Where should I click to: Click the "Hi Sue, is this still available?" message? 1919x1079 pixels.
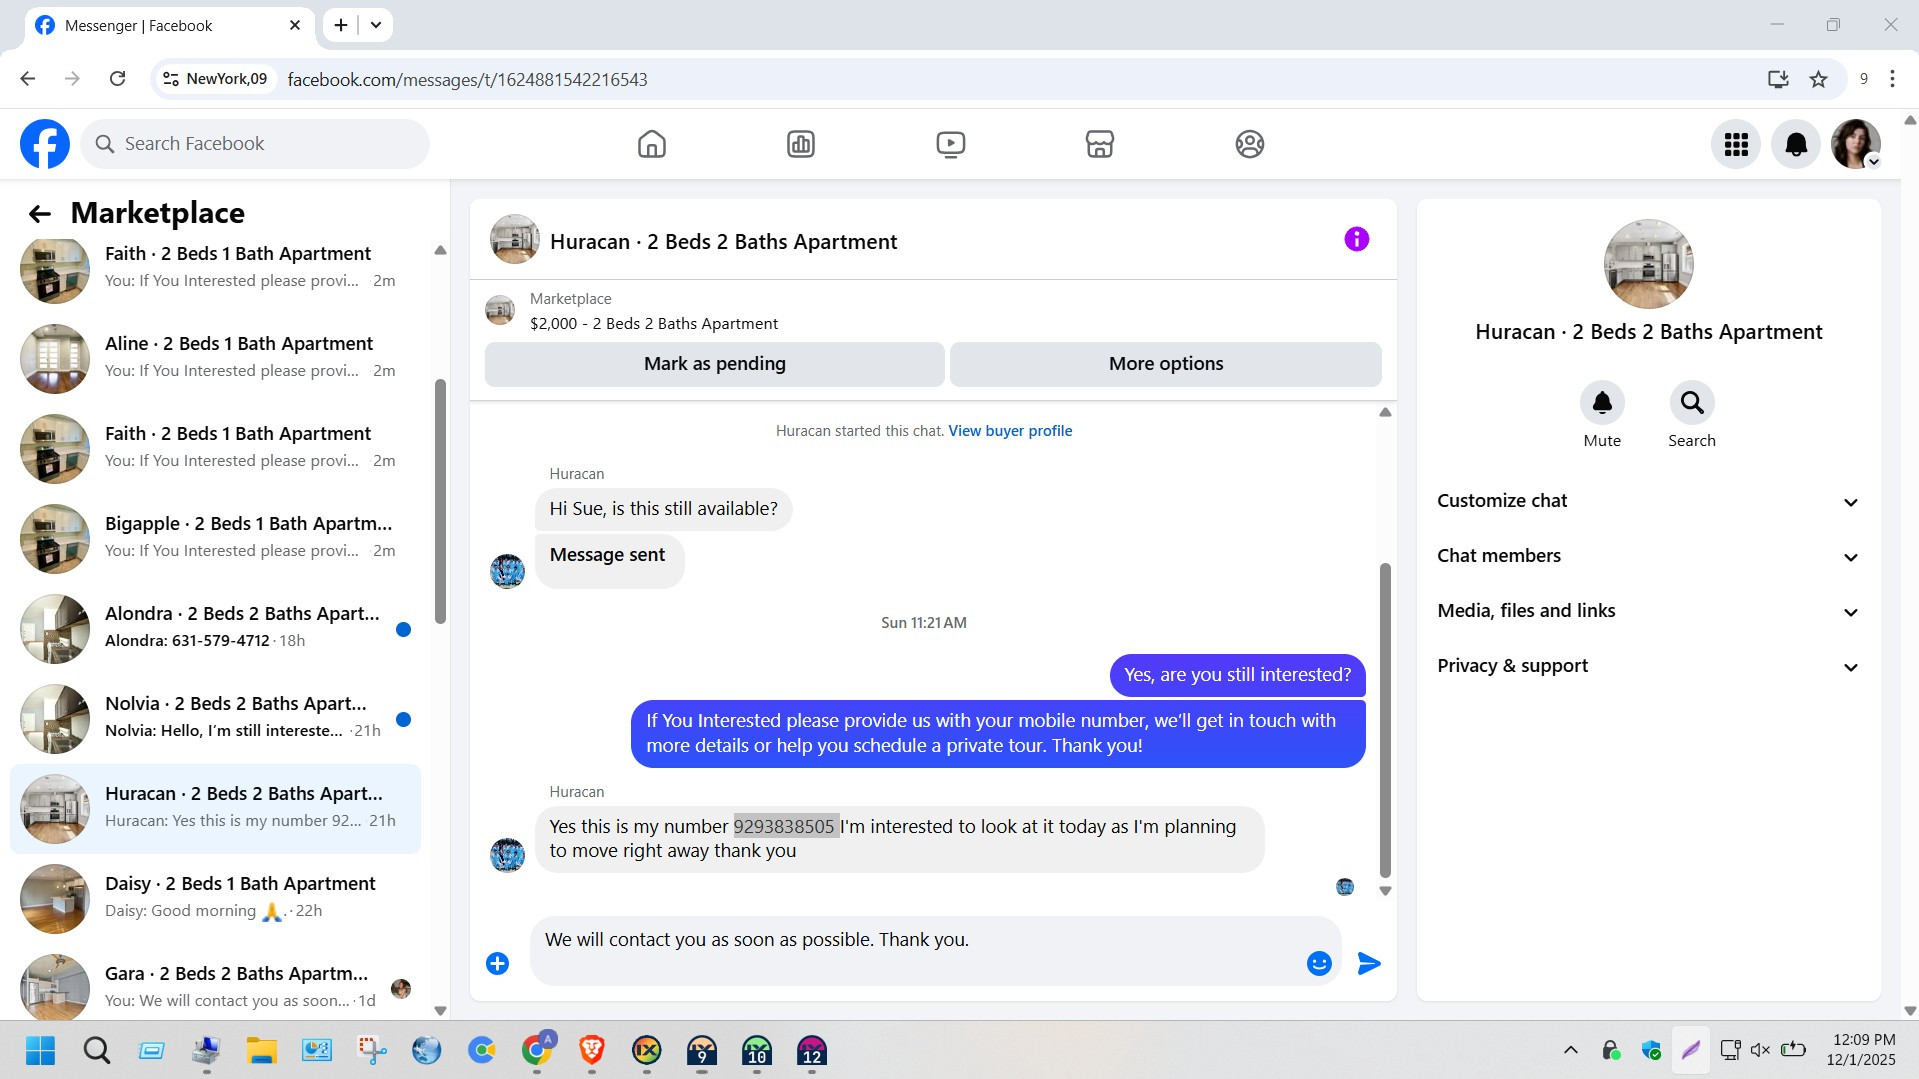[x=663, y=509]
